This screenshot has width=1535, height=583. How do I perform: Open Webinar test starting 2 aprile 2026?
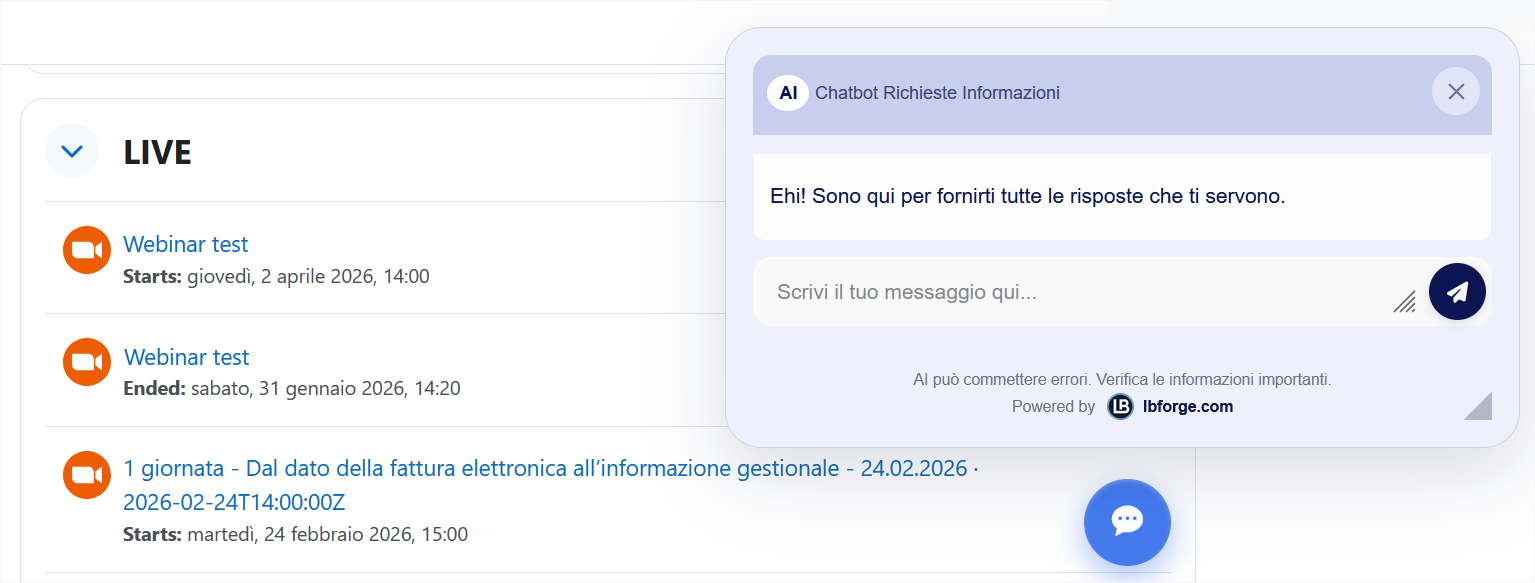[185, 244]
